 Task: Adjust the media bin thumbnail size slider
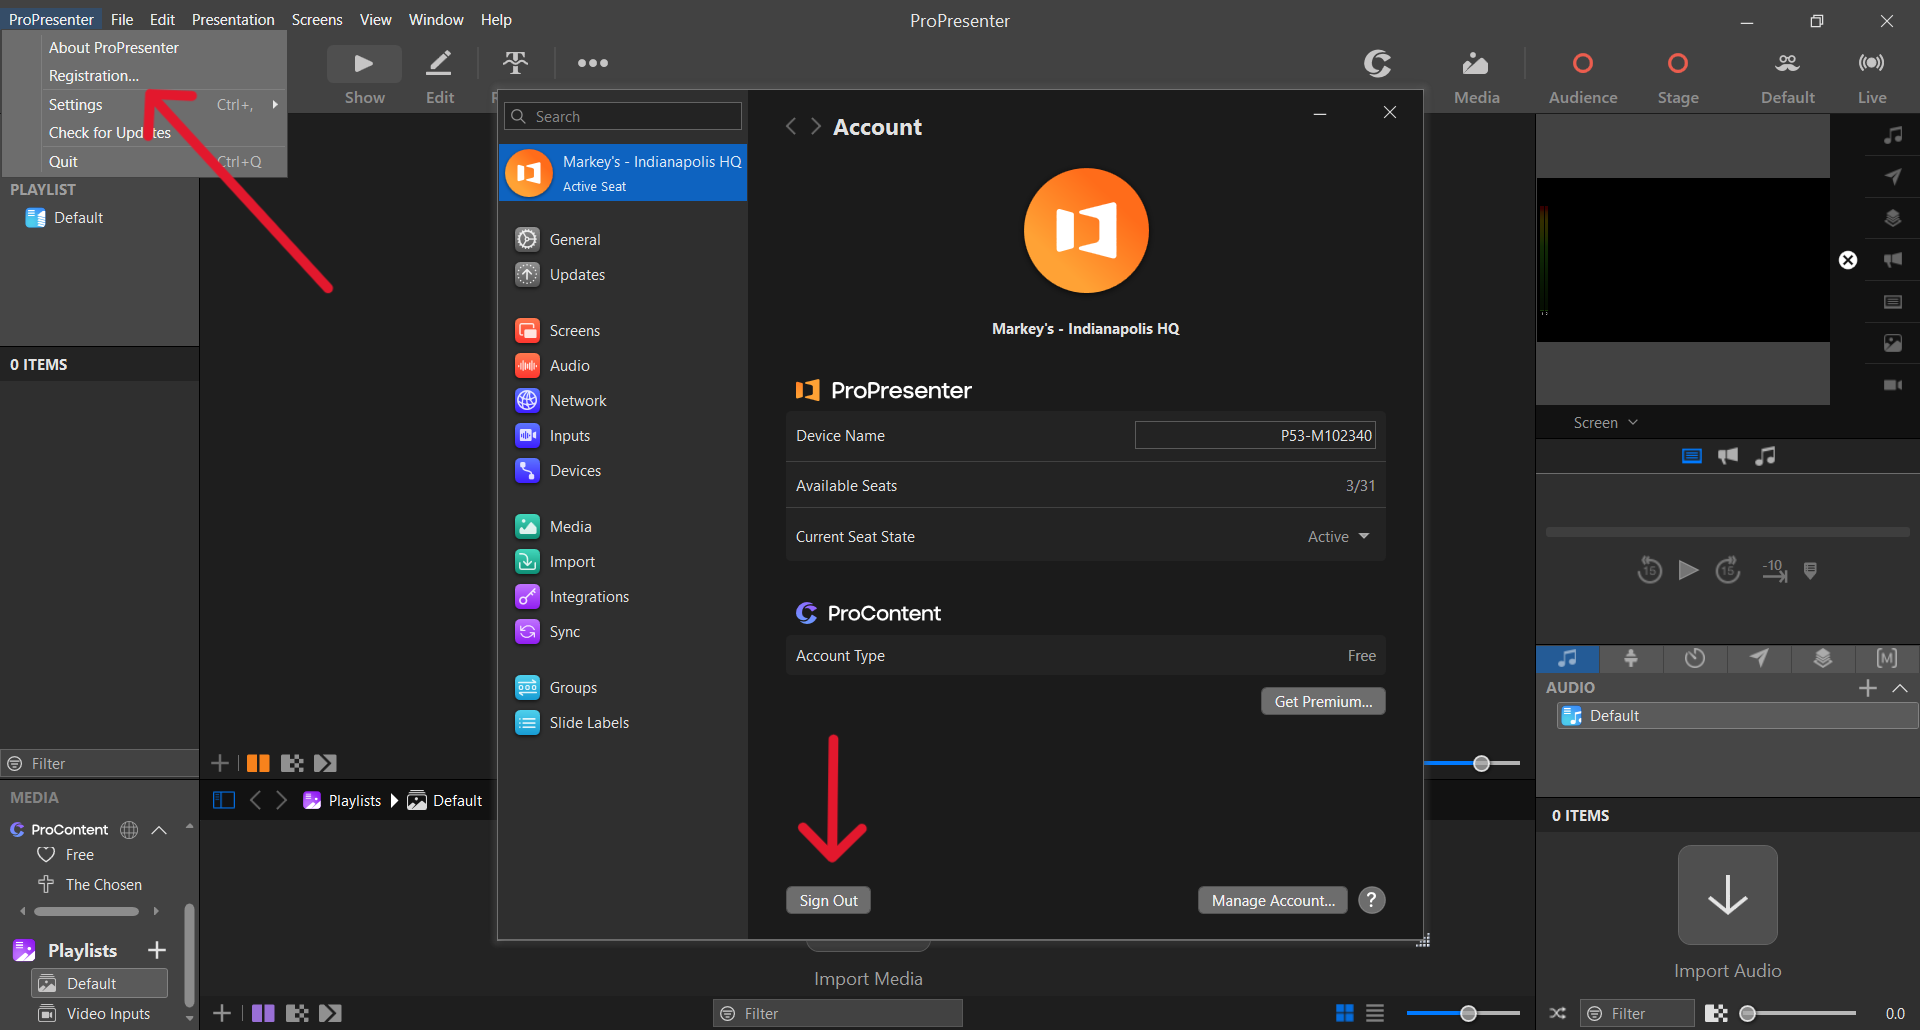pos(1463,1013)
